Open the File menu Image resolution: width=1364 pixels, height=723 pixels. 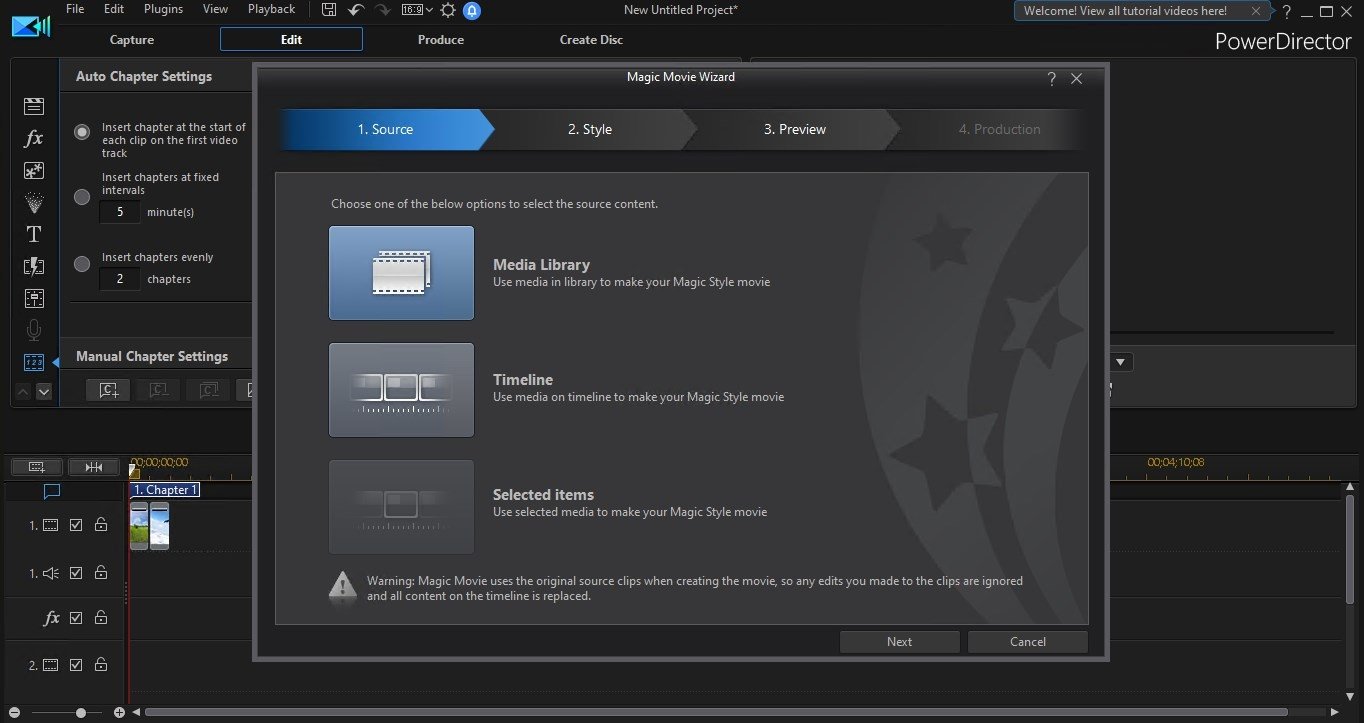pos(75,9)
